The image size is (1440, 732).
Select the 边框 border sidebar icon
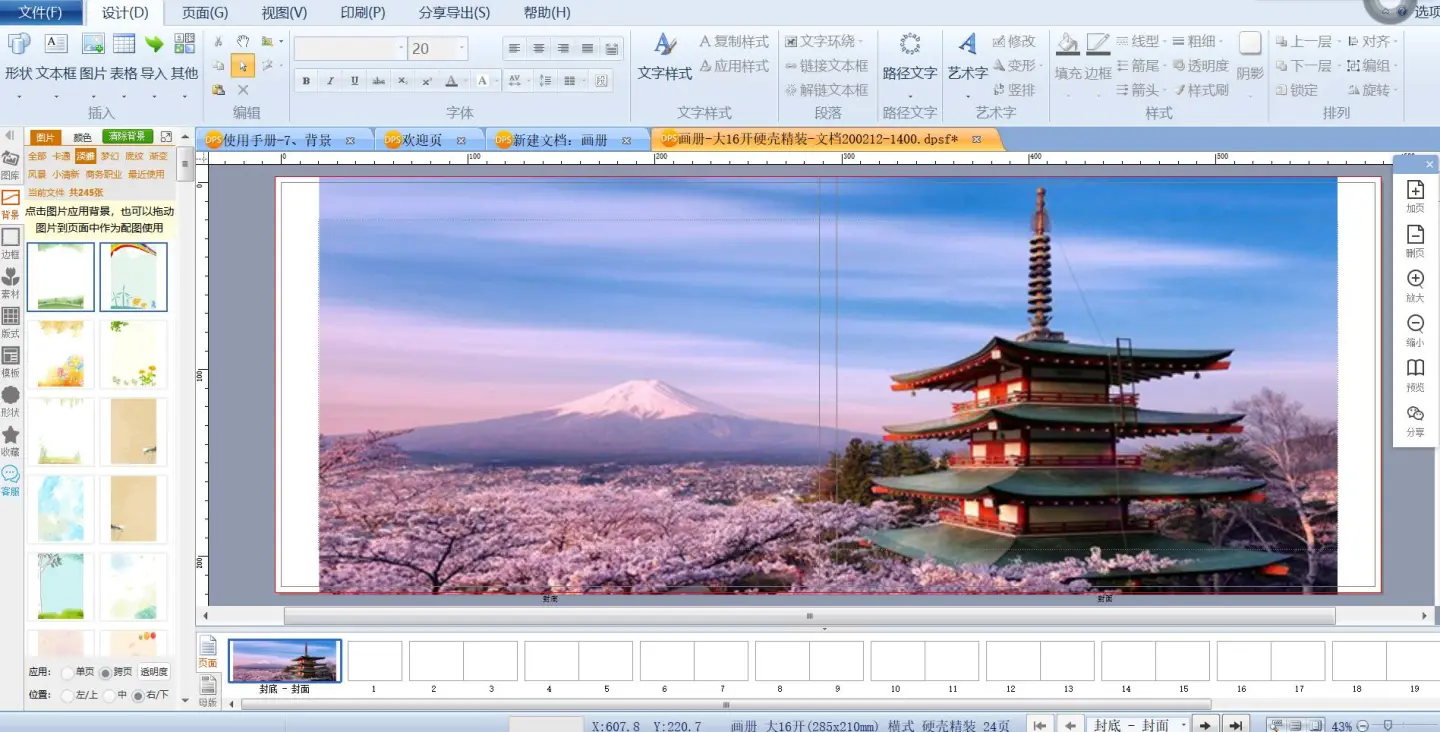pyautogui.click(x=10, y=242)
